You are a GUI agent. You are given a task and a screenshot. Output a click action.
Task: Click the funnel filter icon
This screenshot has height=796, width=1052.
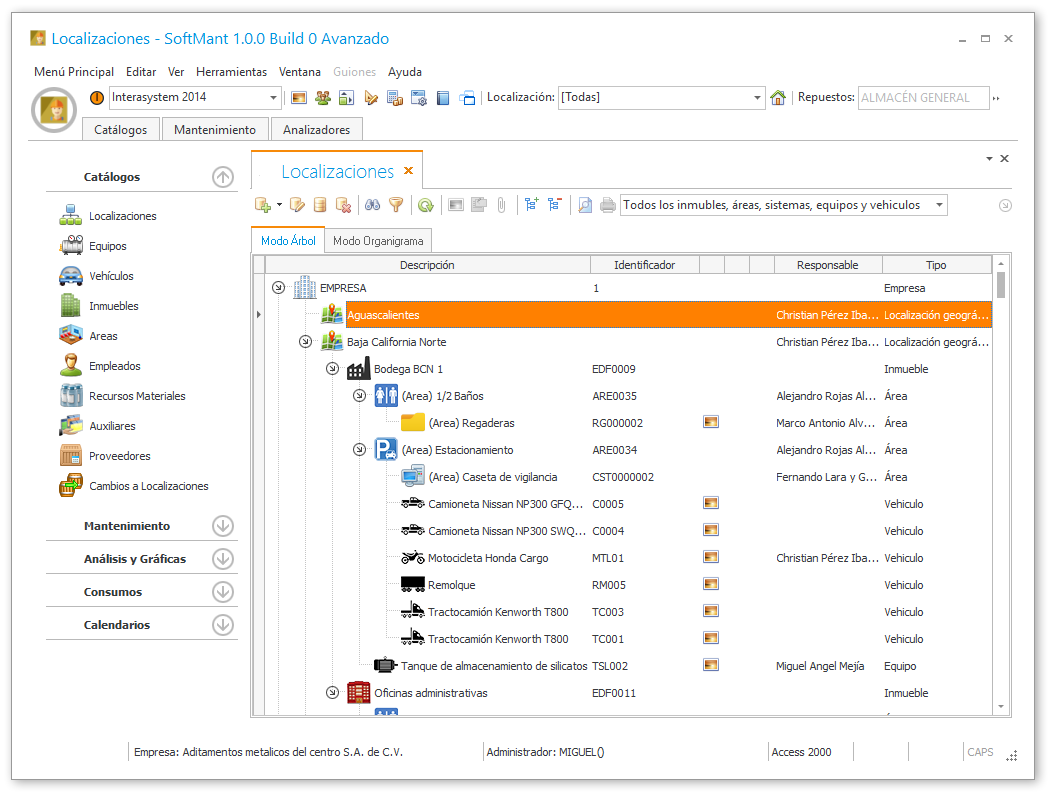tap(396, 205)
